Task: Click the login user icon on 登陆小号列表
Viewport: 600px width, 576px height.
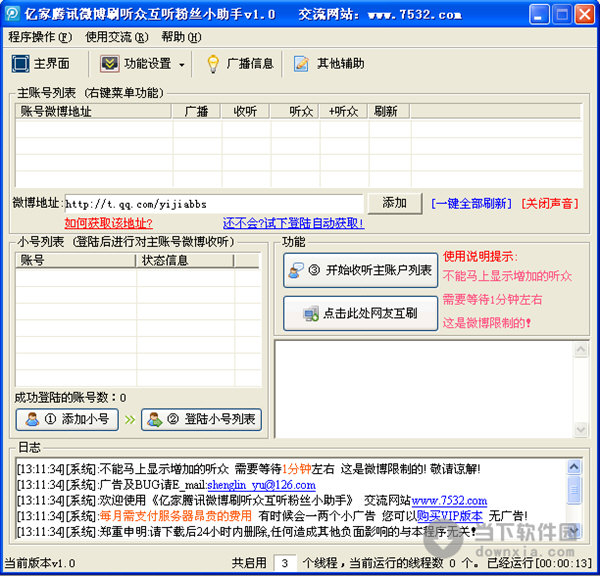Action: click(x=155, y=419)
